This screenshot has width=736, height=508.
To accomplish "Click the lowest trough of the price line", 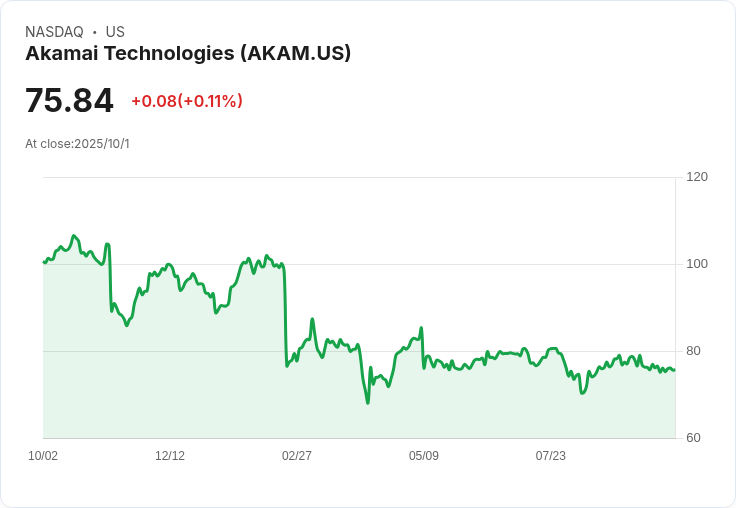I will coord(368,402).
